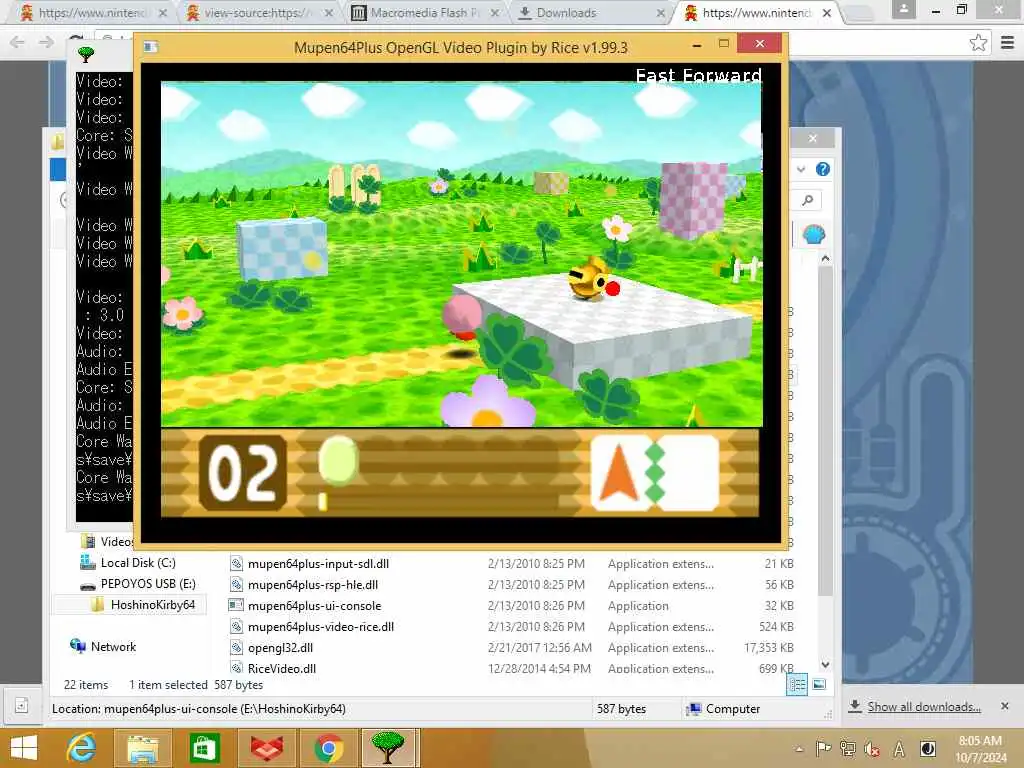Close the Mupen64Plus video window
Image resolution: width=1024 pixels, height=768 pixels.
click(x=759, y=43)
